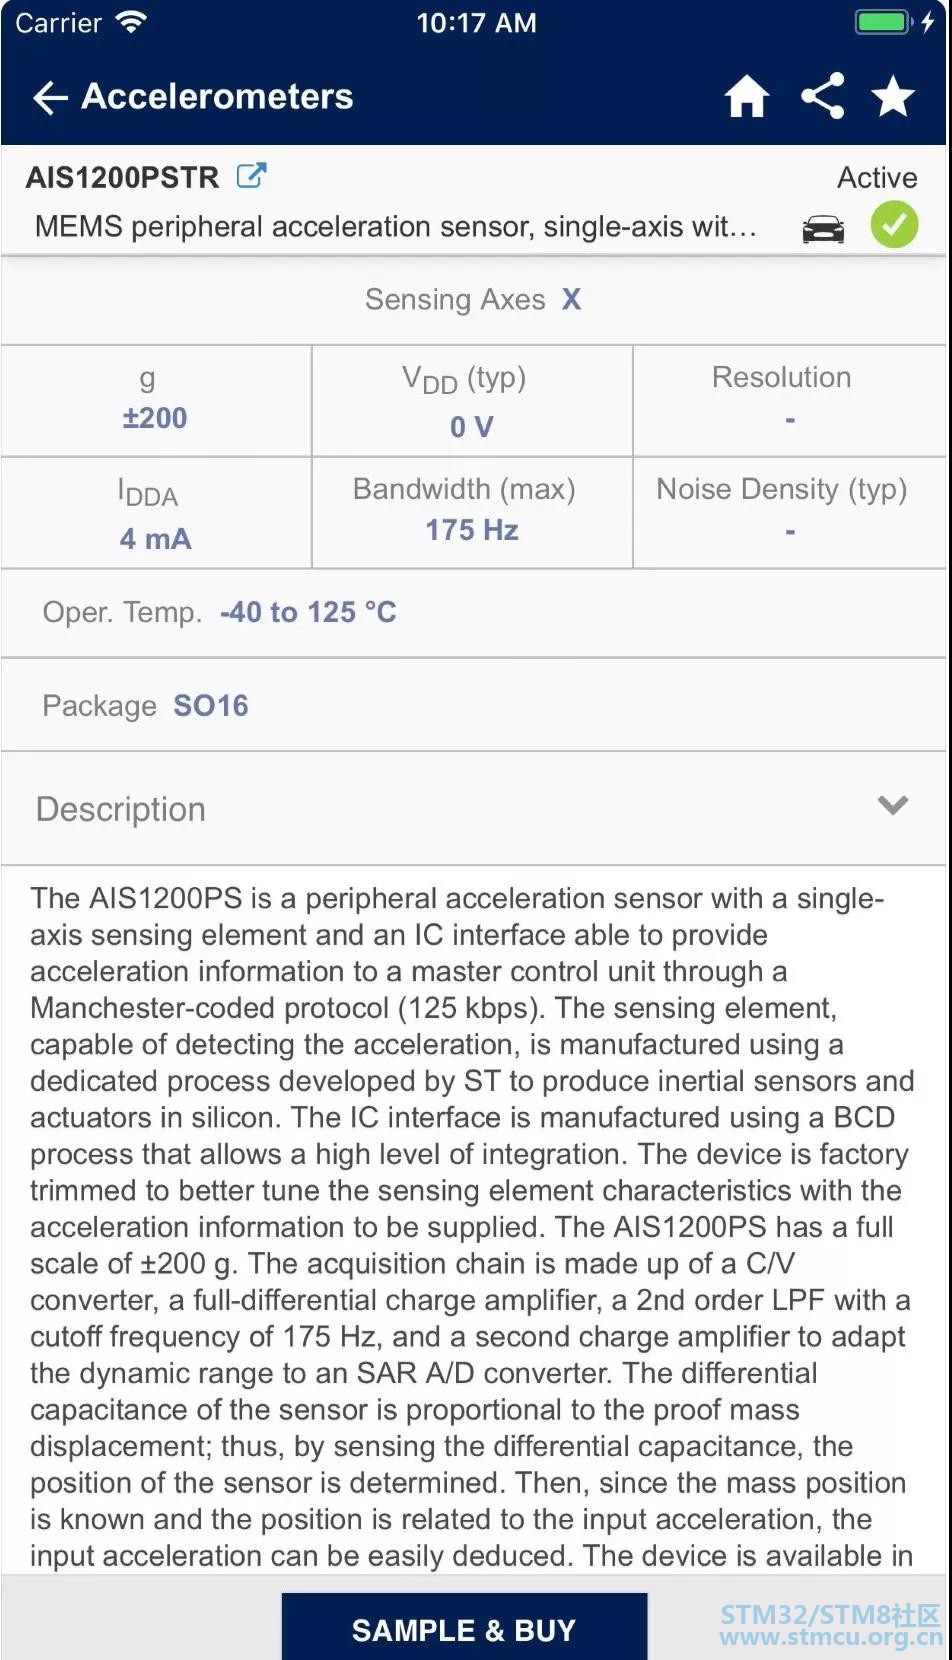Tap the Share icon

click(x=822, y=97)
